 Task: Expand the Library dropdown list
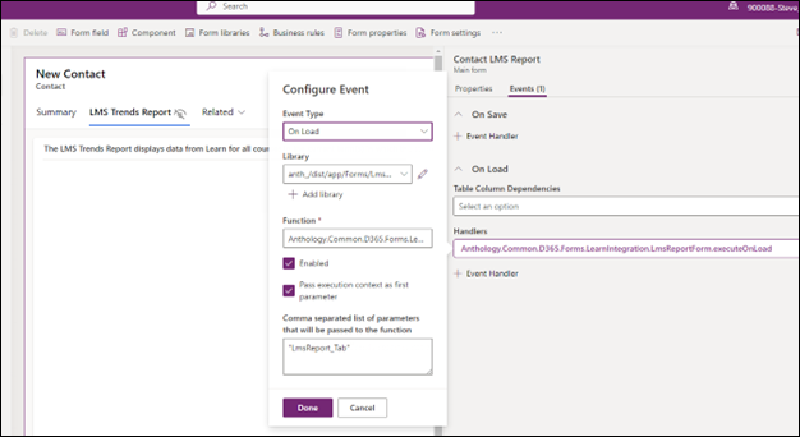[402, 174]
